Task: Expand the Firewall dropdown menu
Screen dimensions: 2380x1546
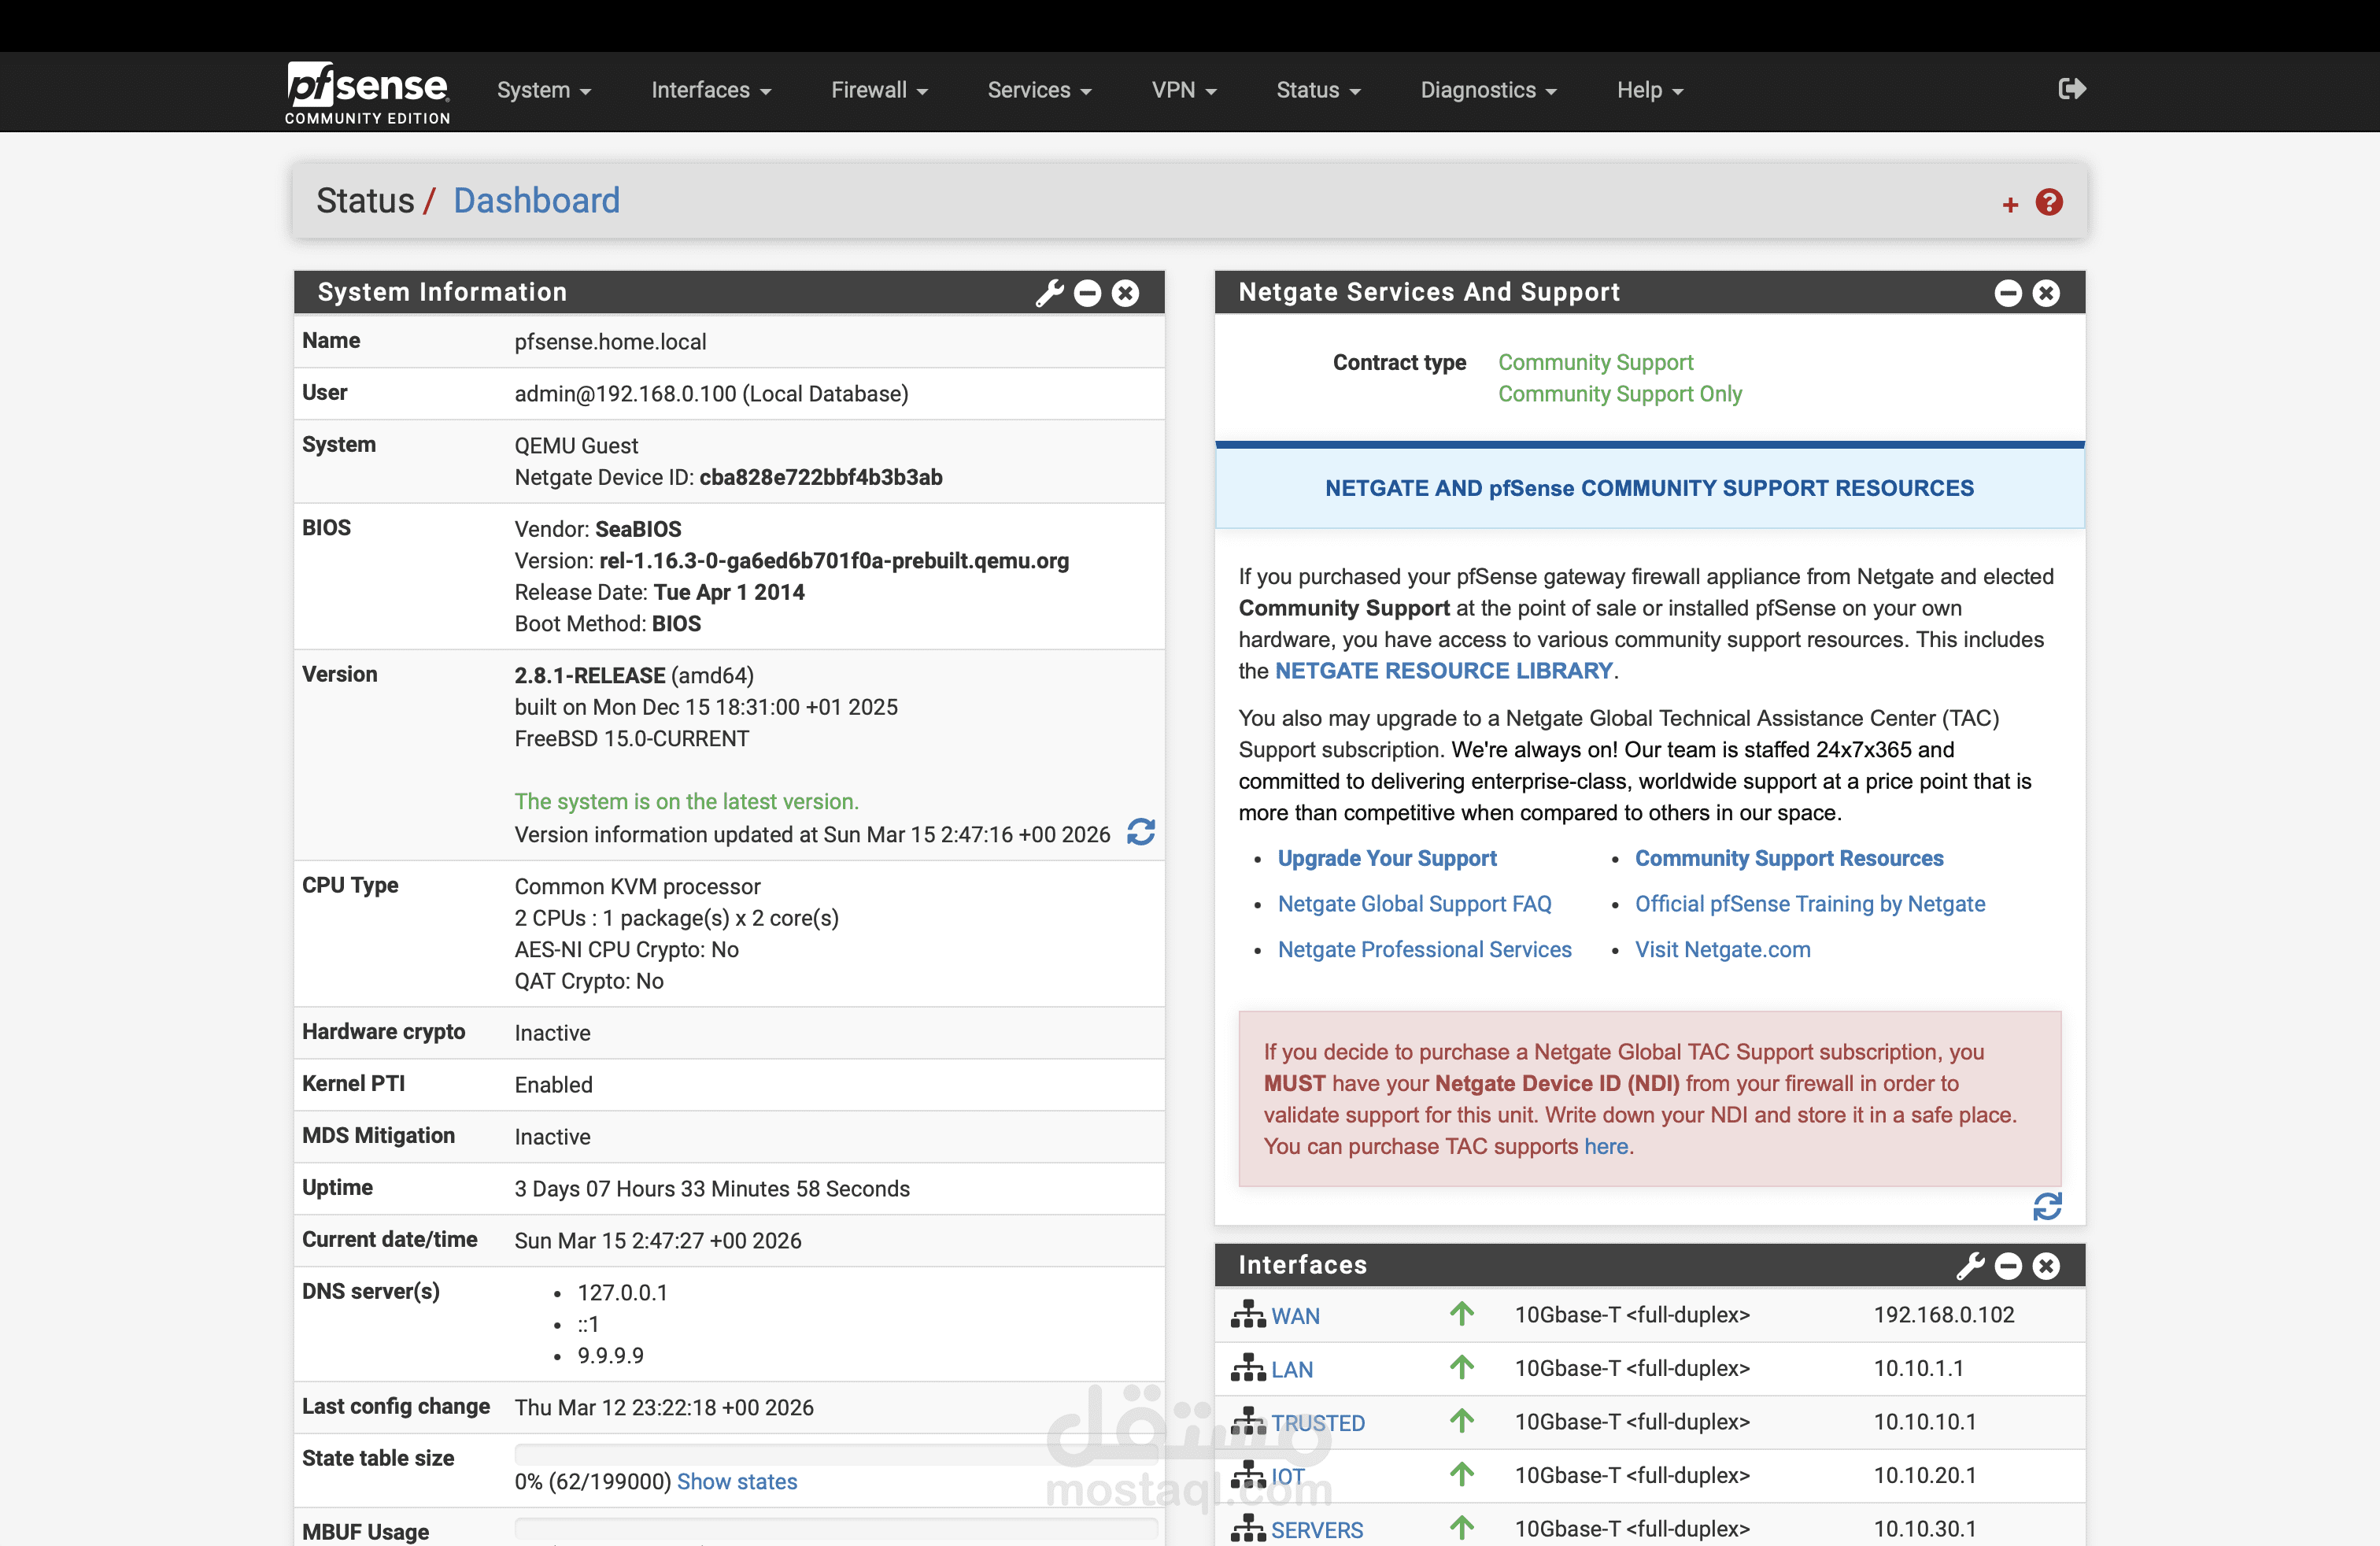Action: pos(879,90)
